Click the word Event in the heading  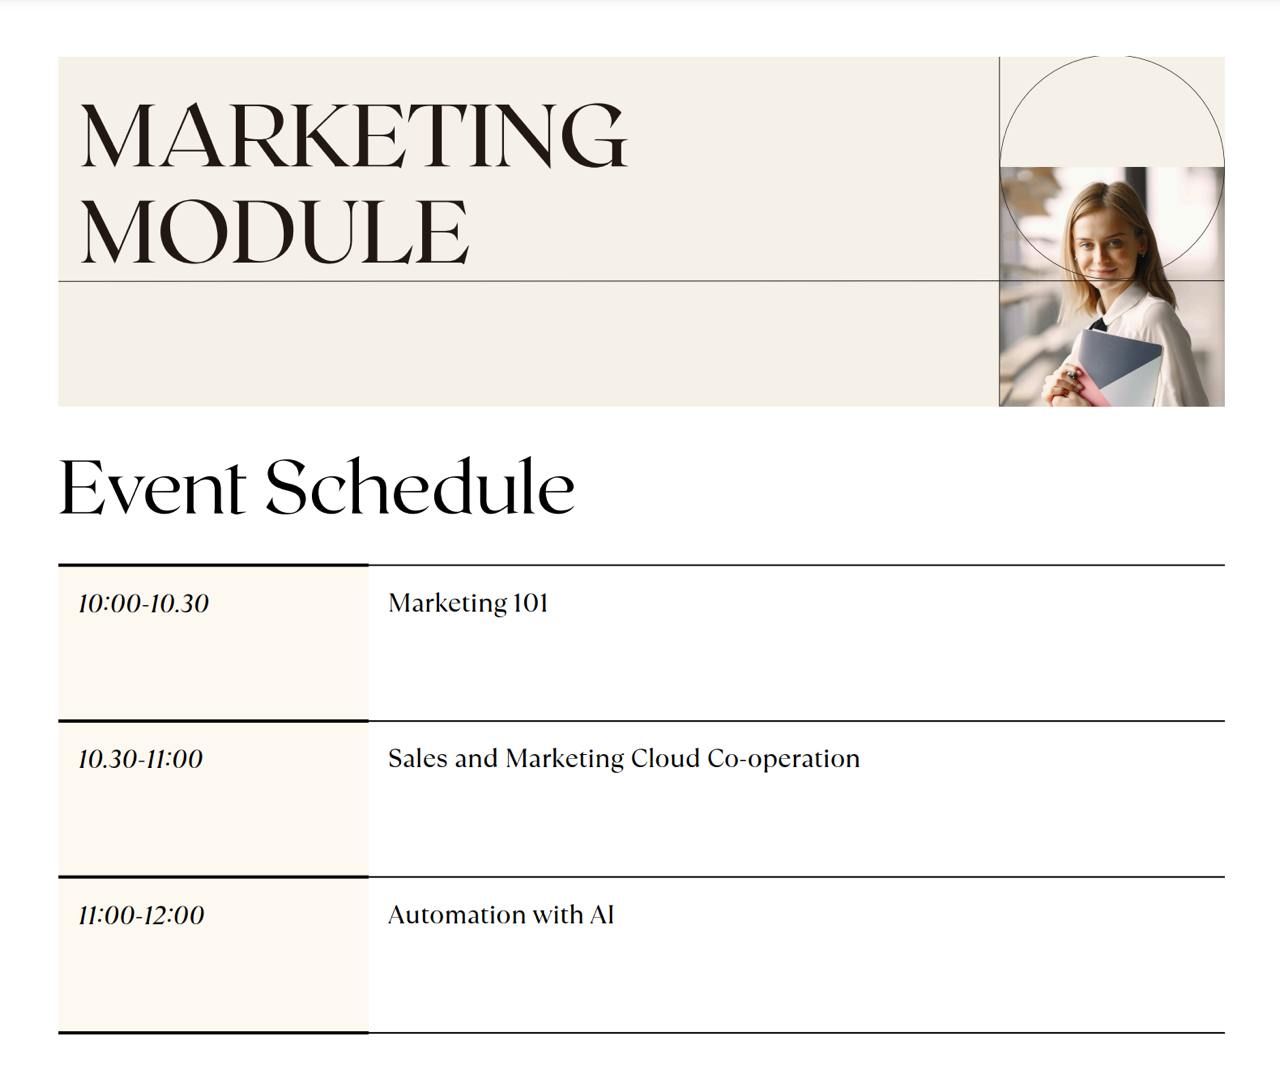pos(152,487)
